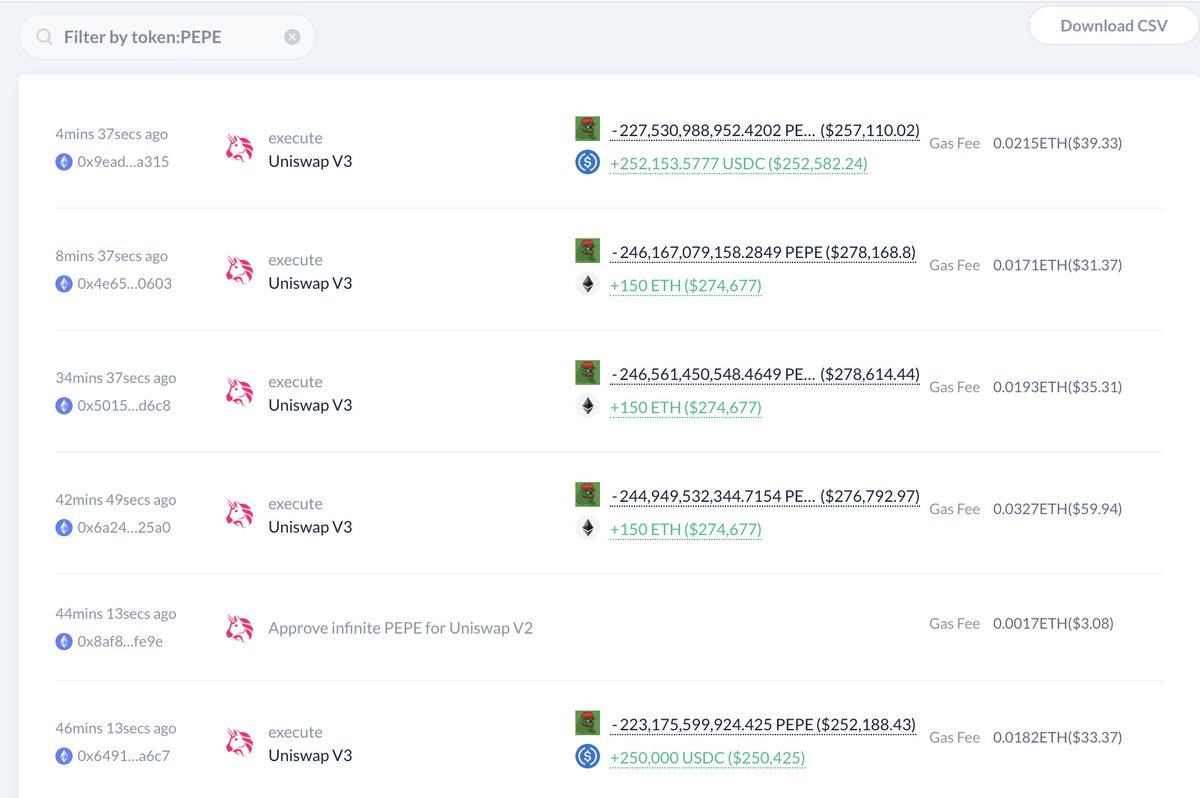Viewport: 1200px width, 798px height.
Task: Open -227,530,988,952.4202 PEPE amount link
Action: 765,130
